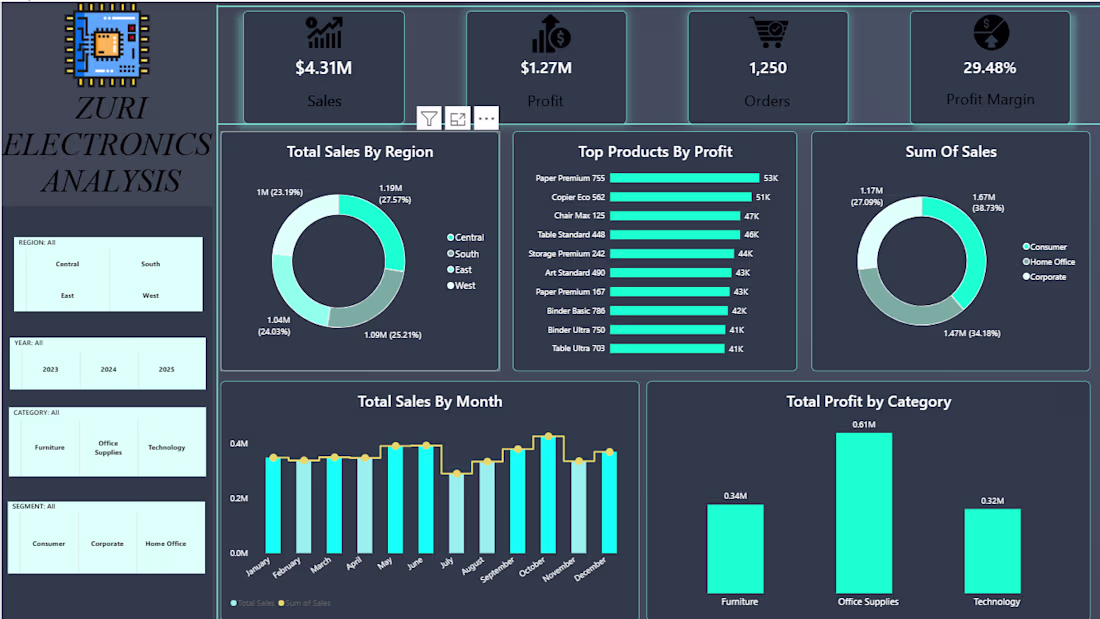Click the Sum of Sales legend item below month chart
The image size is (1100, 619).
click(x=304, y=603)
